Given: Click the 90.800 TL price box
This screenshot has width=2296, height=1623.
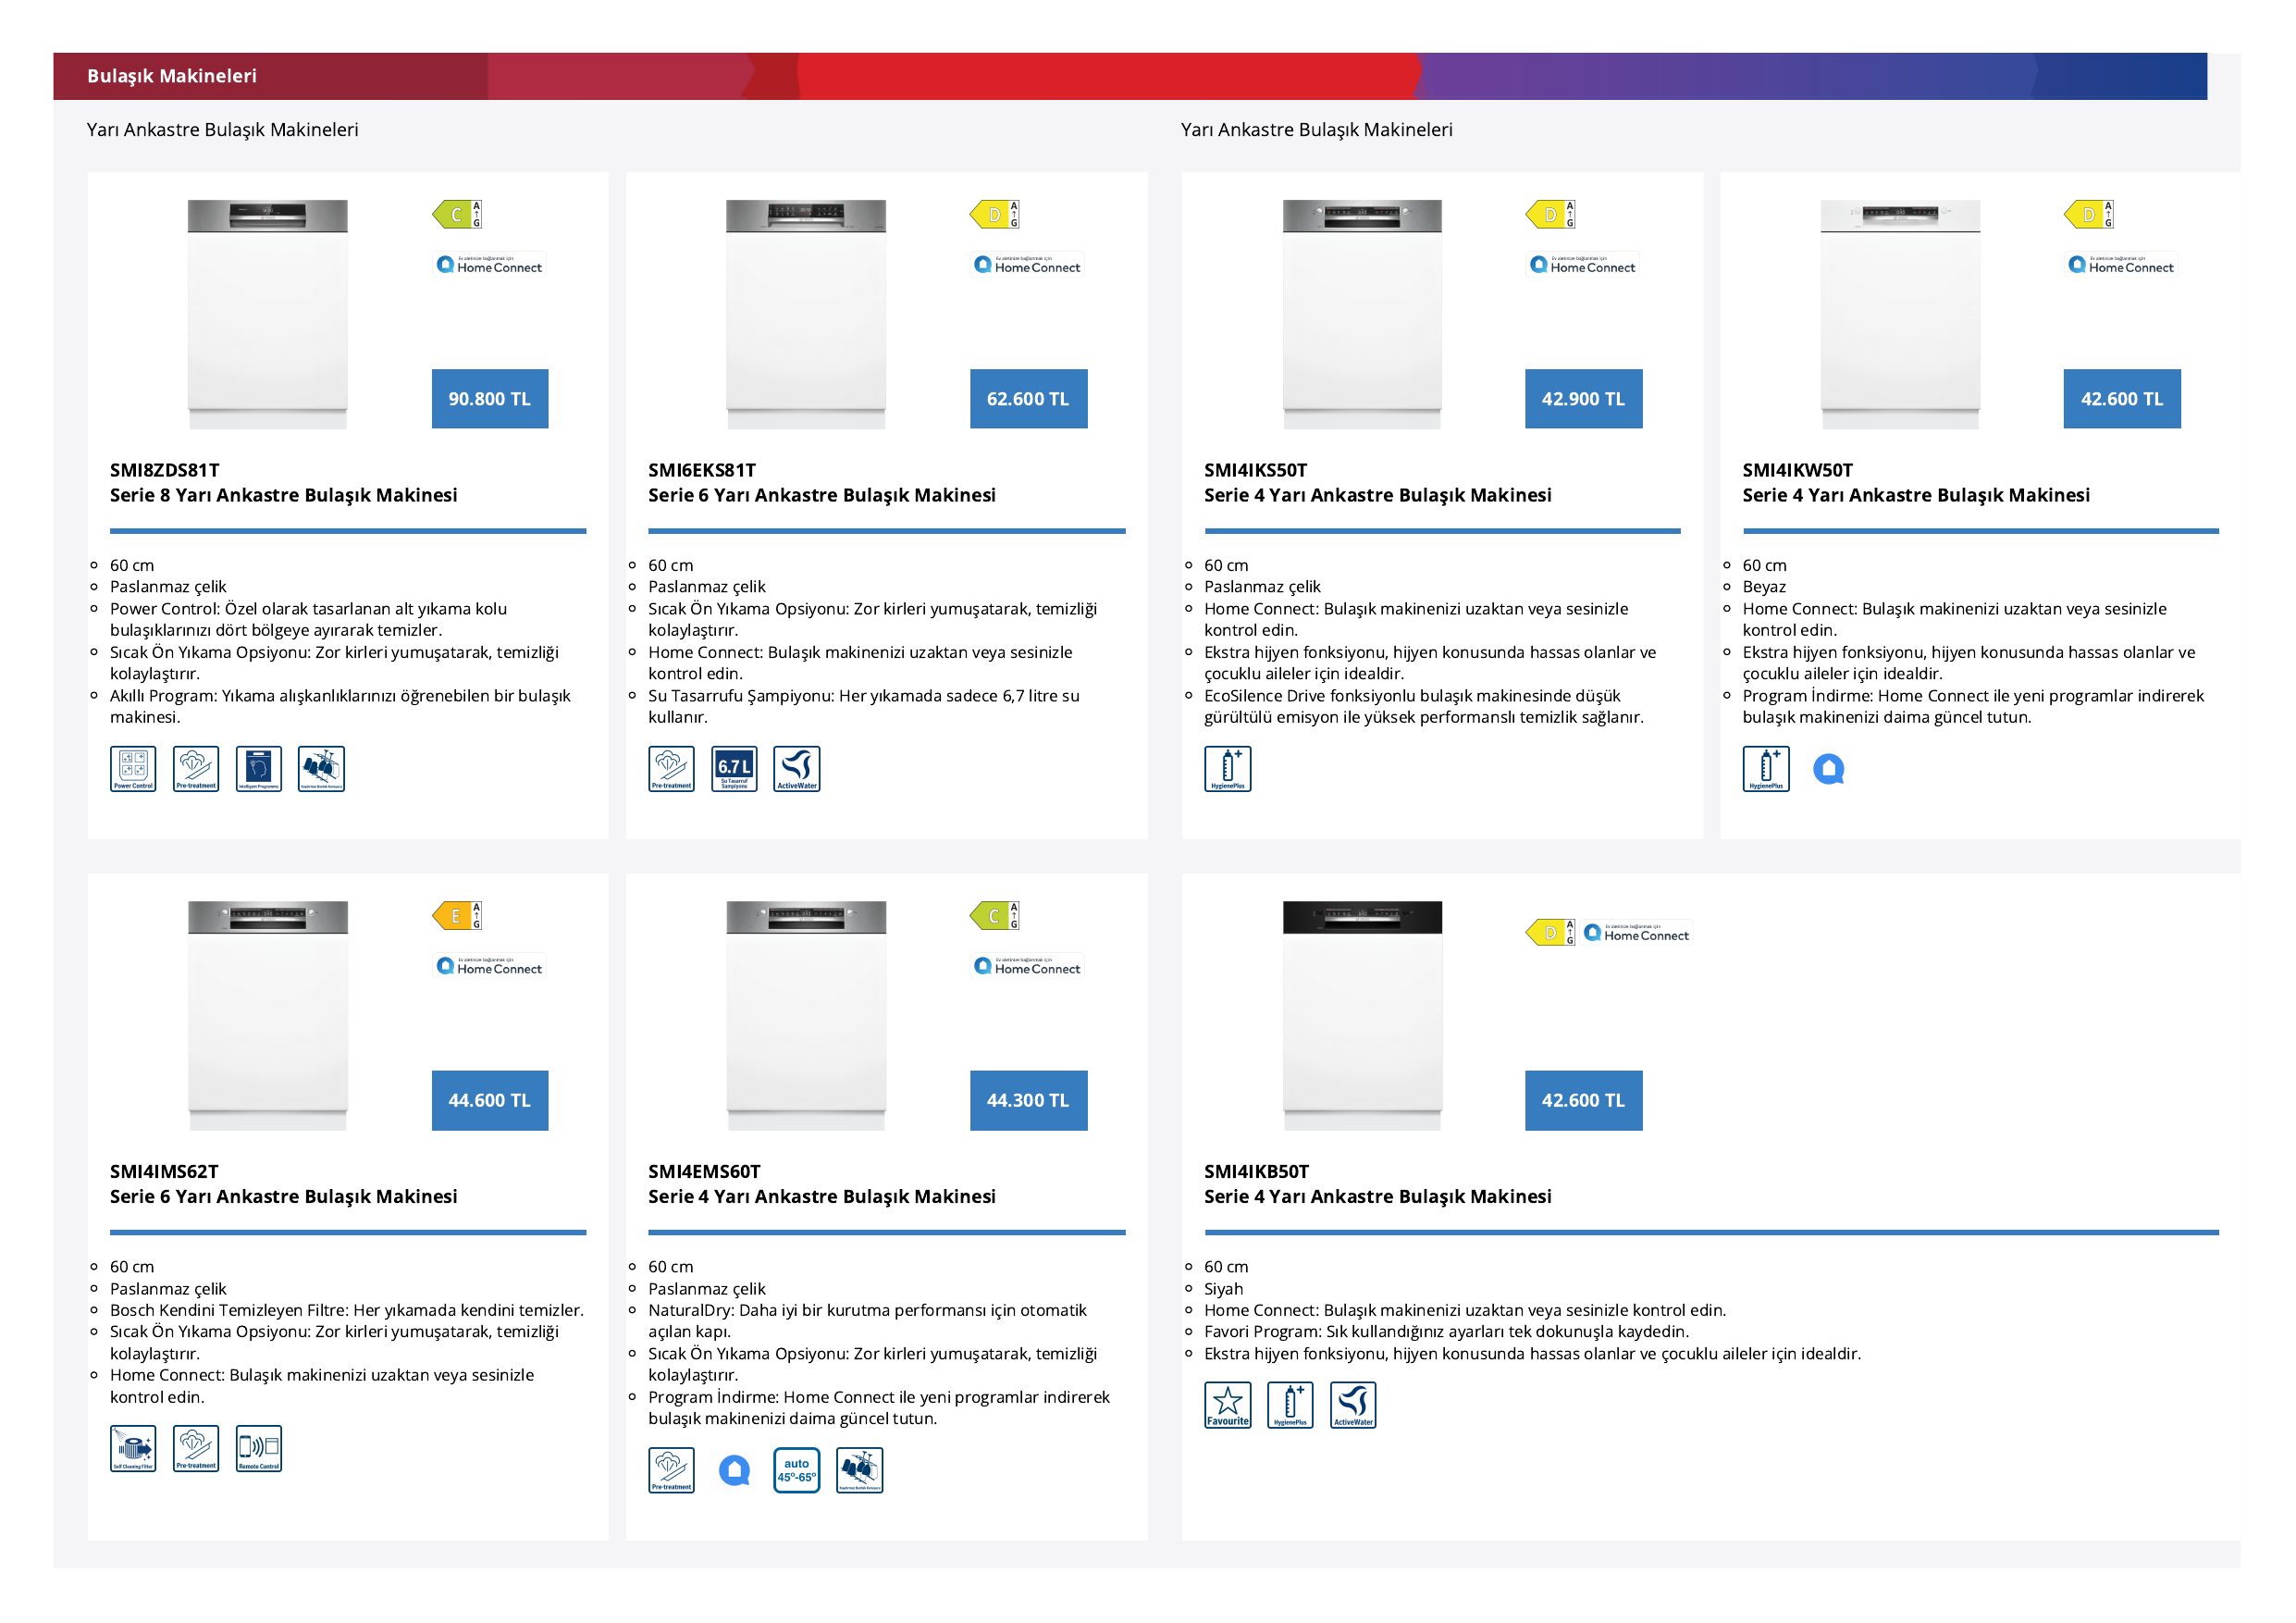Looking at the screenshot, I should point(490,399).
